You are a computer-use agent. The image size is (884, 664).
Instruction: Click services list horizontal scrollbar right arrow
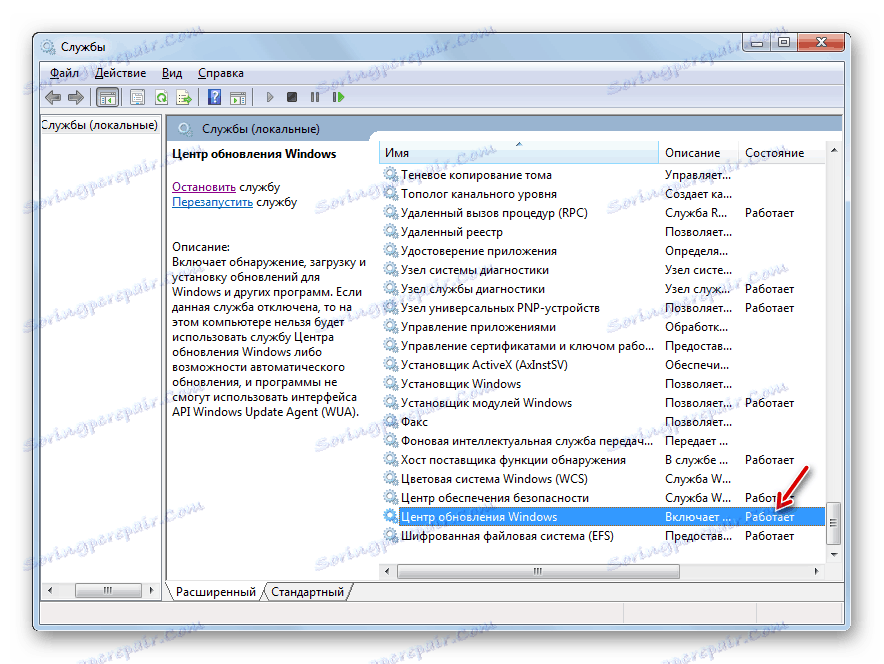coord(816,572)
